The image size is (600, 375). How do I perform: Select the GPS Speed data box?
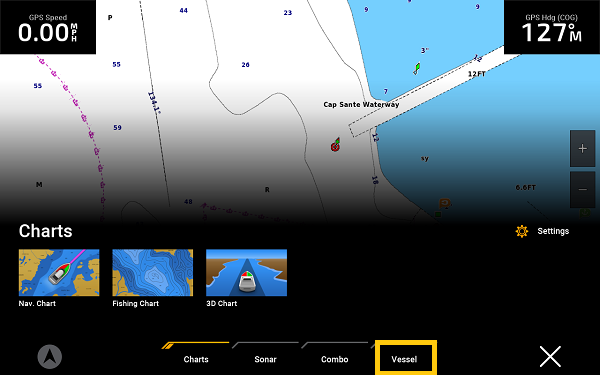coord(48,27)
